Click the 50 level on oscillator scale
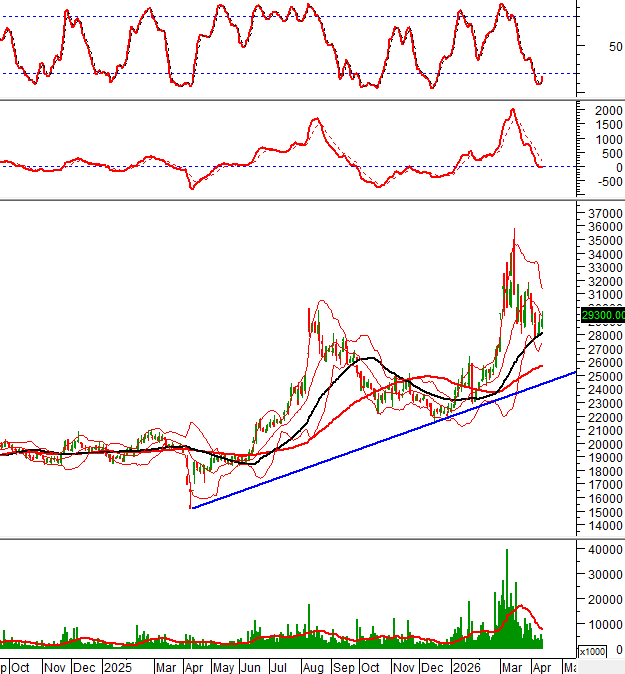This screenshot has width=625, height=674. [x=588, y=46]
